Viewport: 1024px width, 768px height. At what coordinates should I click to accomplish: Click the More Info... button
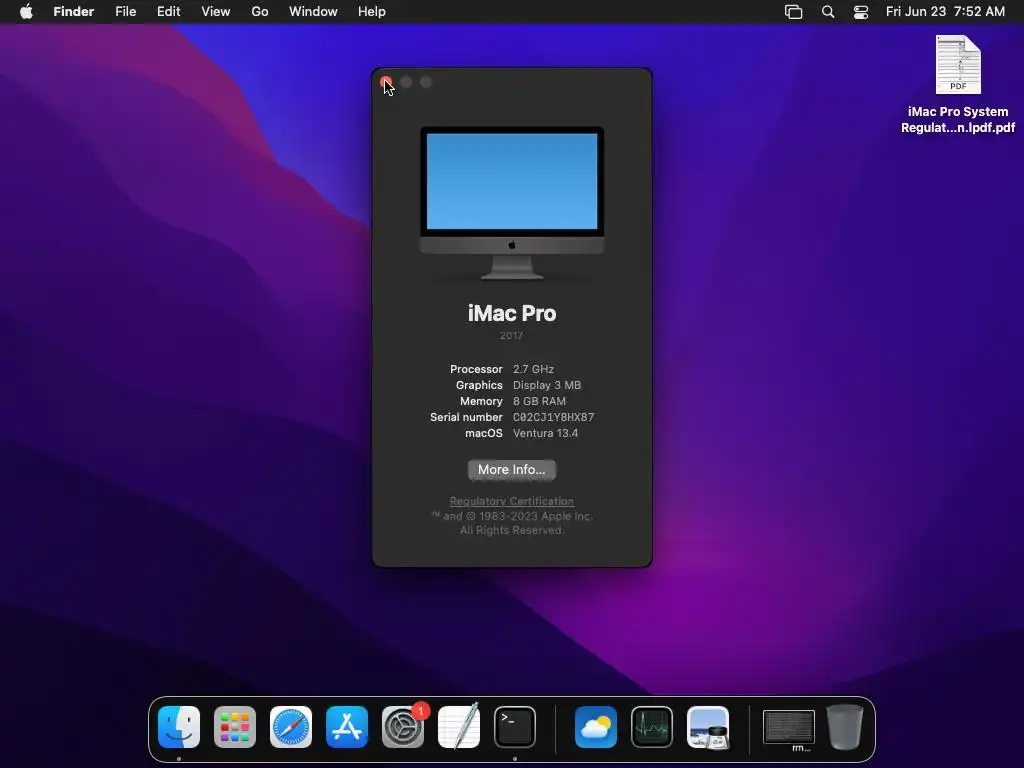511,470
